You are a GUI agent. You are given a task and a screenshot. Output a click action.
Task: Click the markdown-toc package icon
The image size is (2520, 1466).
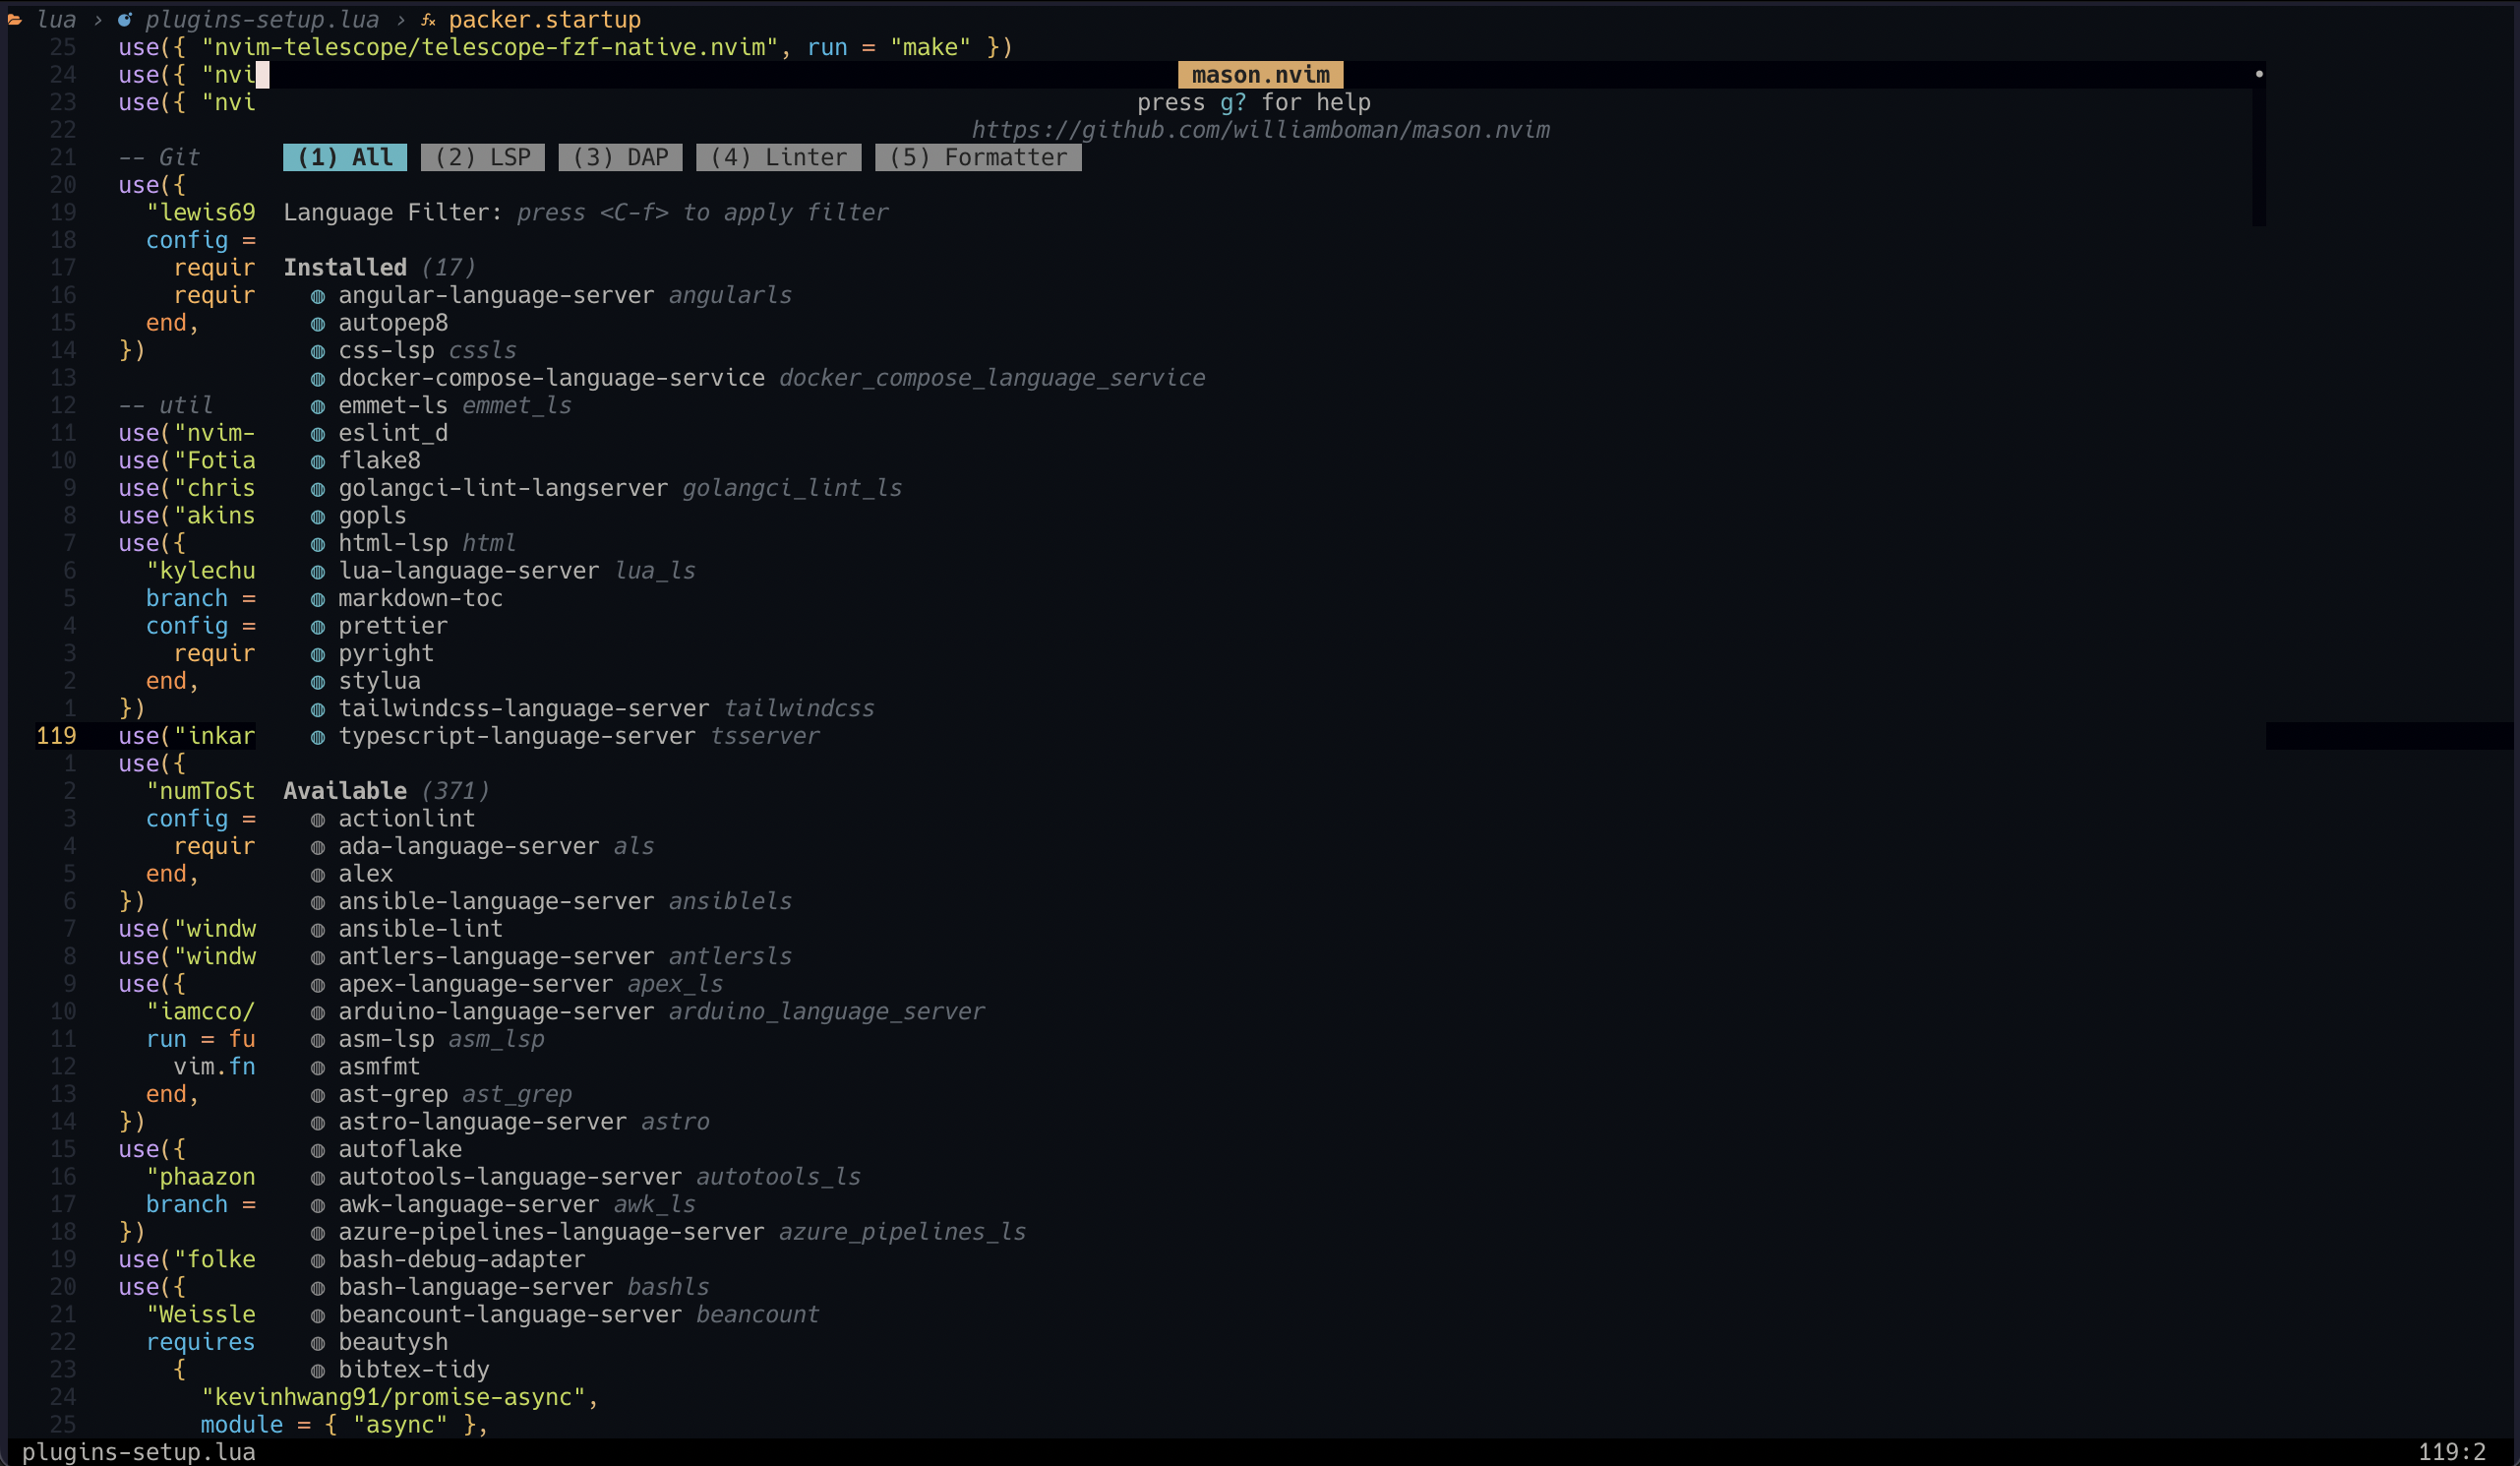(318, 598)
